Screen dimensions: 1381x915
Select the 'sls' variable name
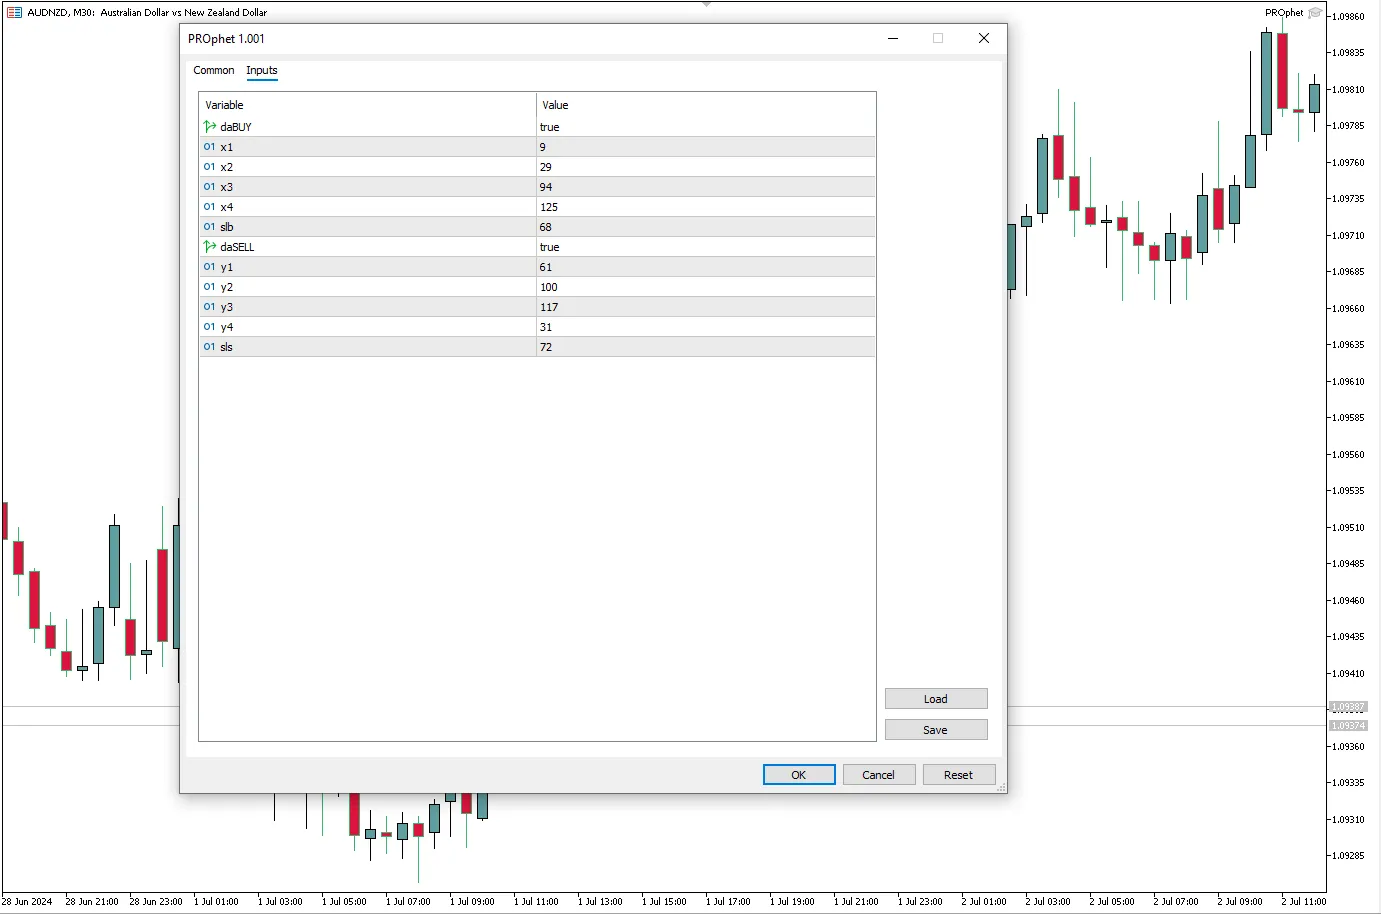click(x=227, y=347)
